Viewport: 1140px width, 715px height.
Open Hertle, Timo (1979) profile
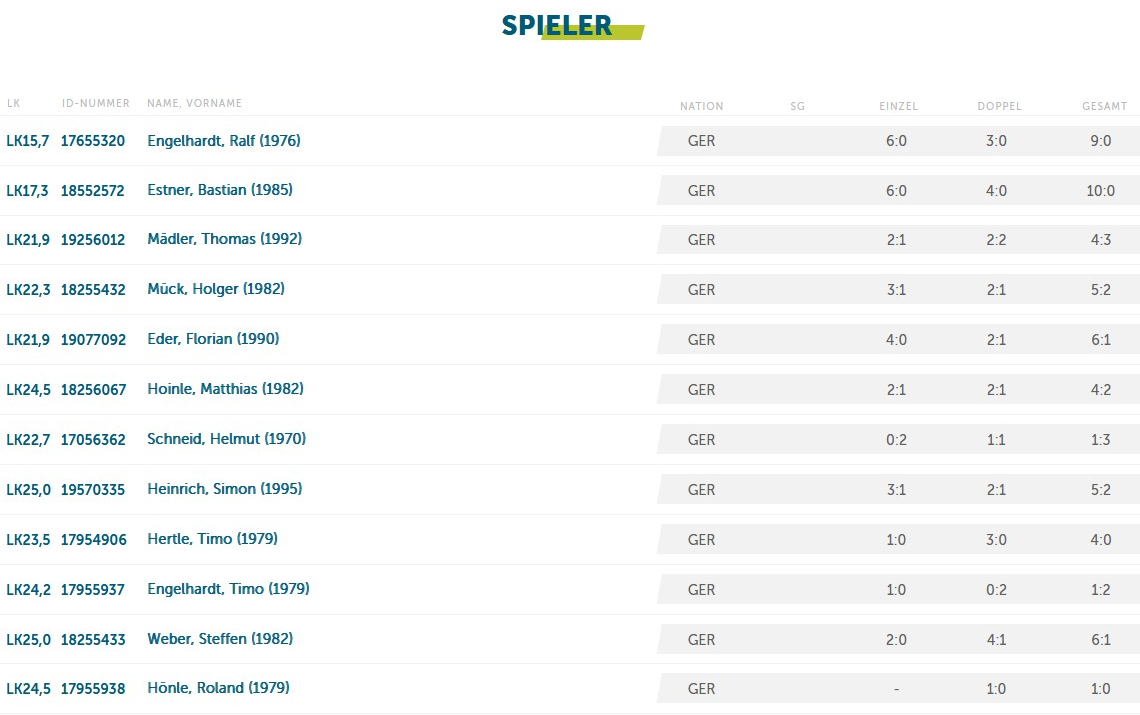[212, 539]
